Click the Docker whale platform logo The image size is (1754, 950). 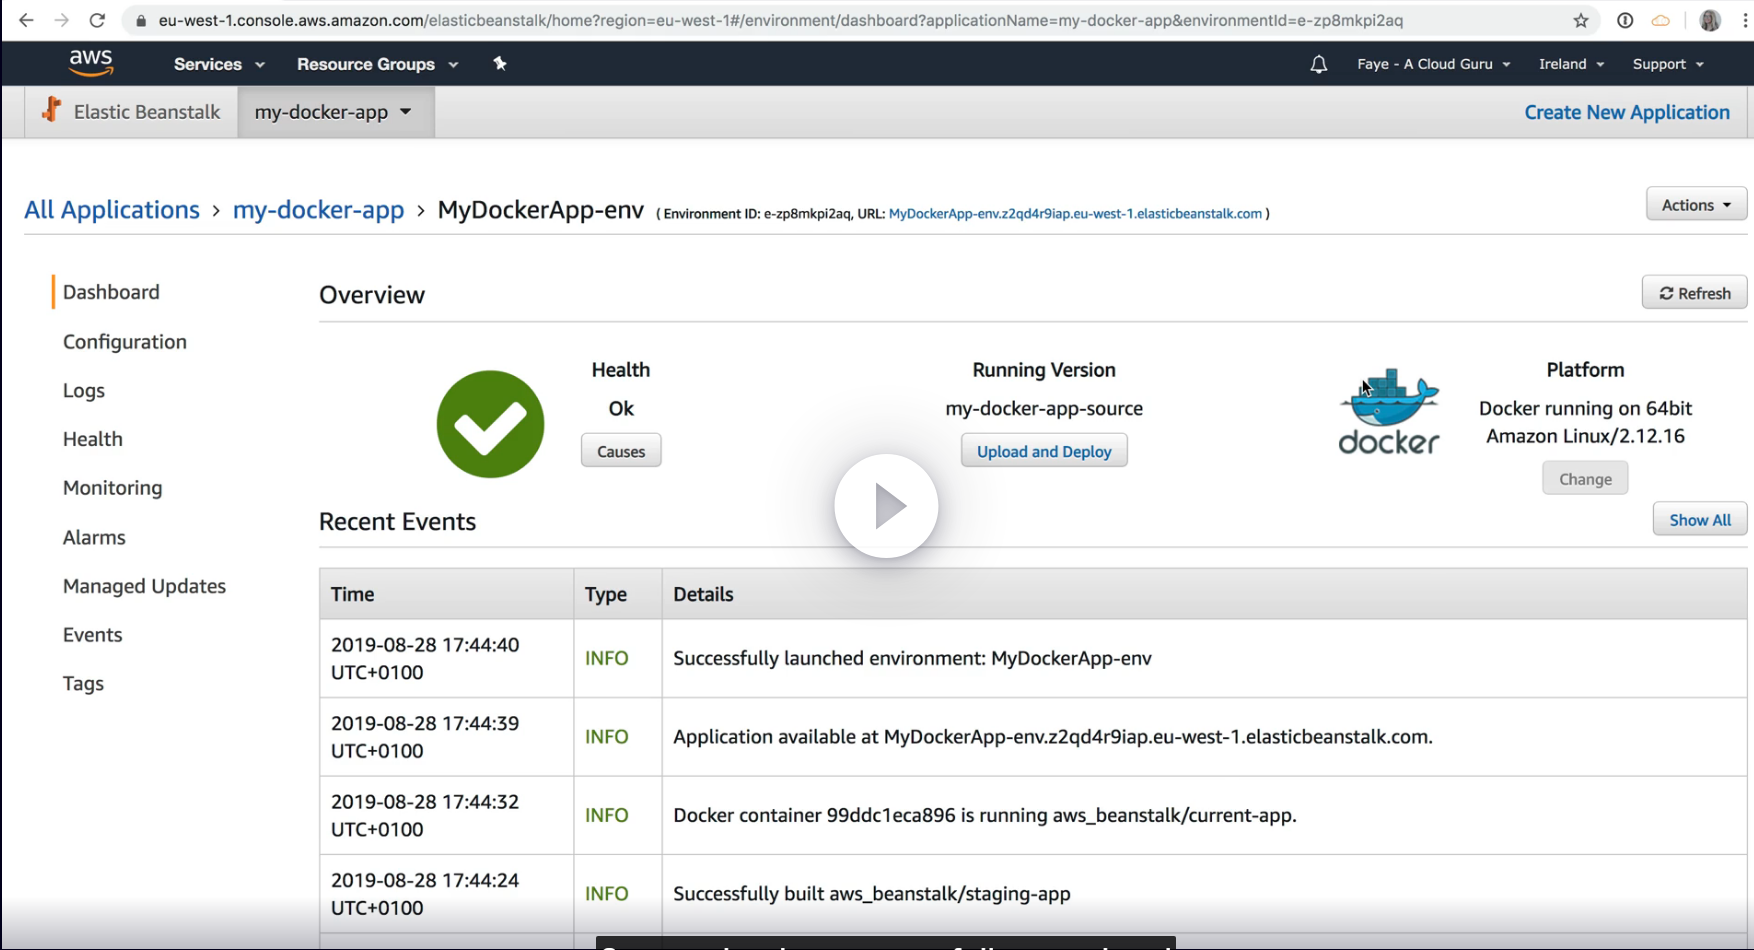click(1389, 412)
